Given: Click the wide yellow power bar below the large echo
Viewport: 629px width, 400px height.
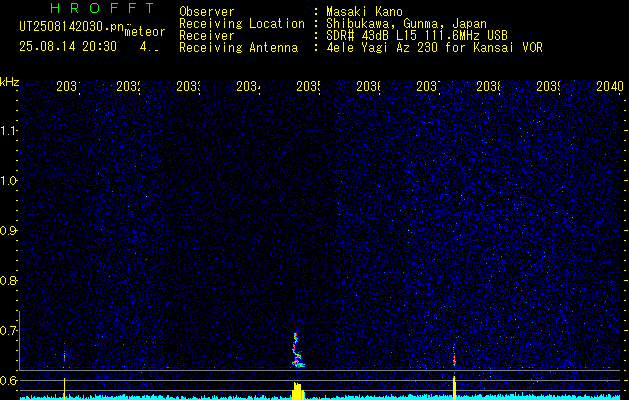Looking at the screenshot, I should 297,391.
